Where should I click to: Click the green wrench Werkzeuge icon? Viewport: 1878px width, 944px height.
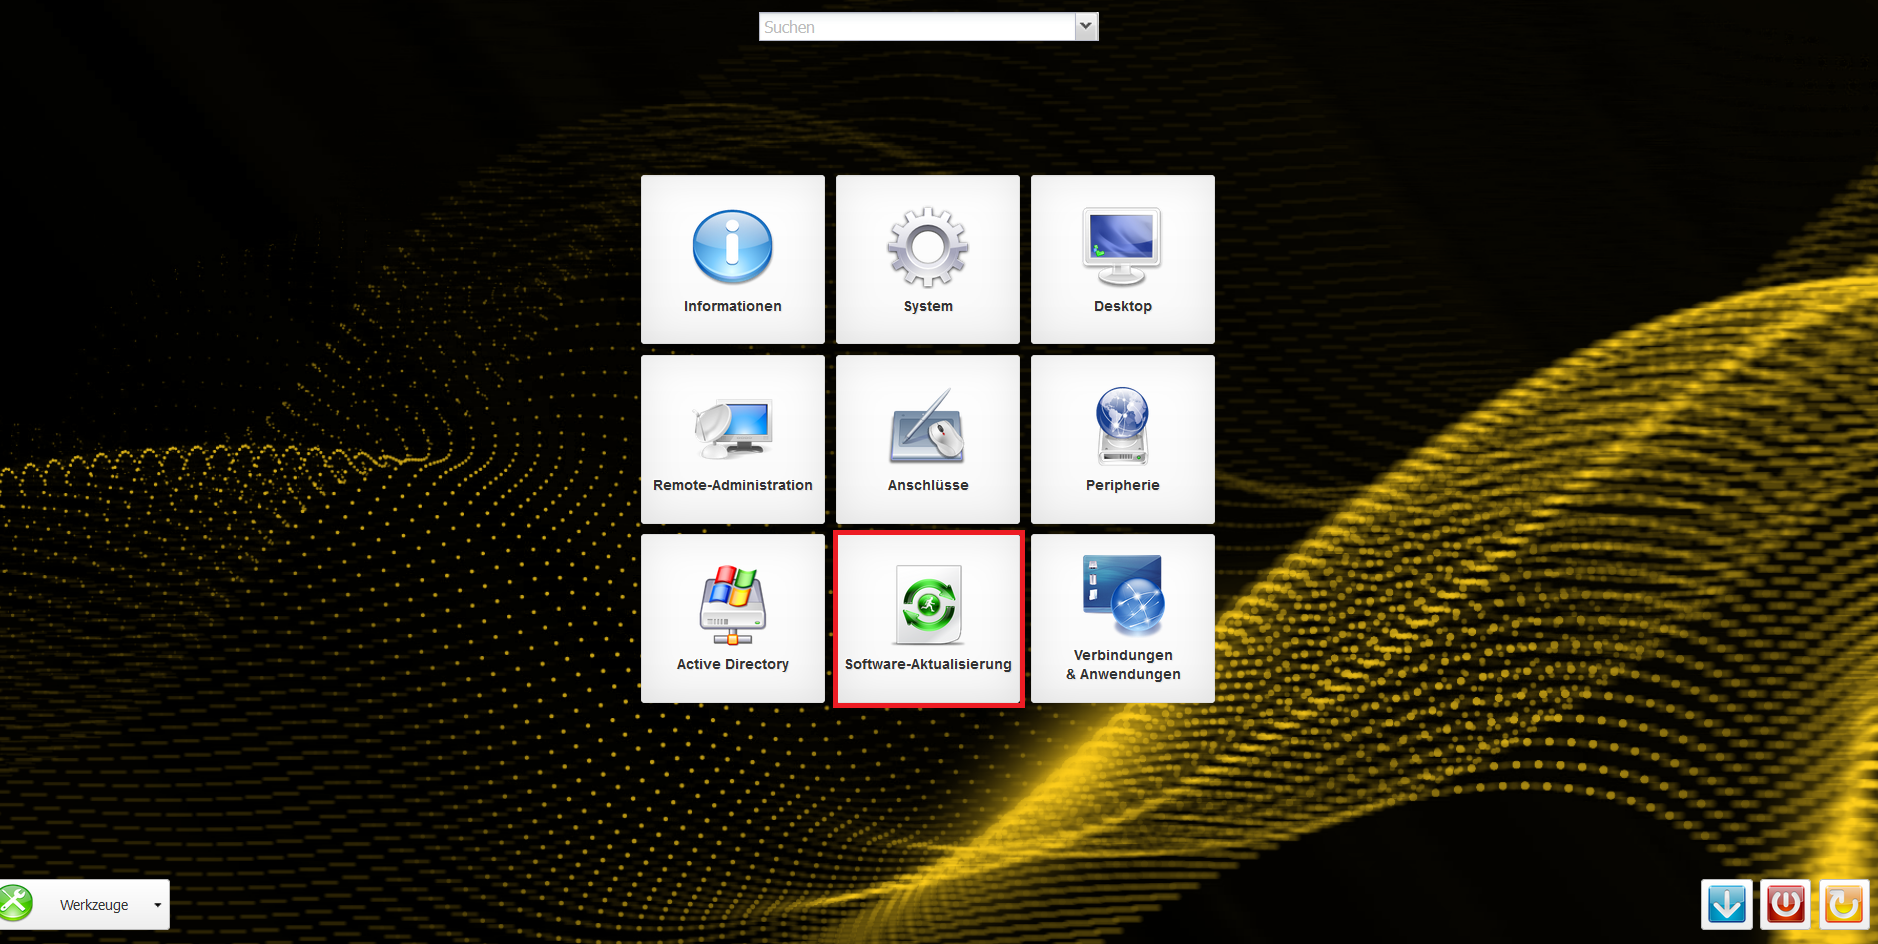[16, 903]
